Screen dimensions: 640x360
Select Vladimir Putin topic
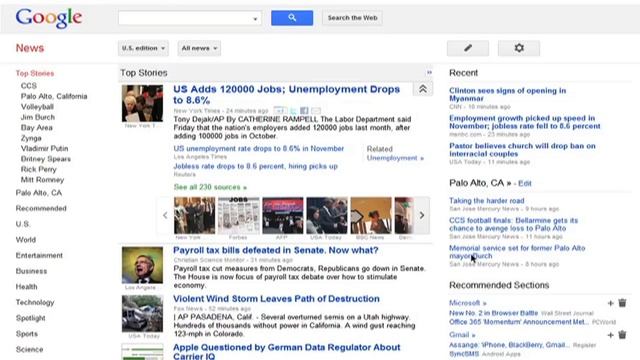[44, 149]
